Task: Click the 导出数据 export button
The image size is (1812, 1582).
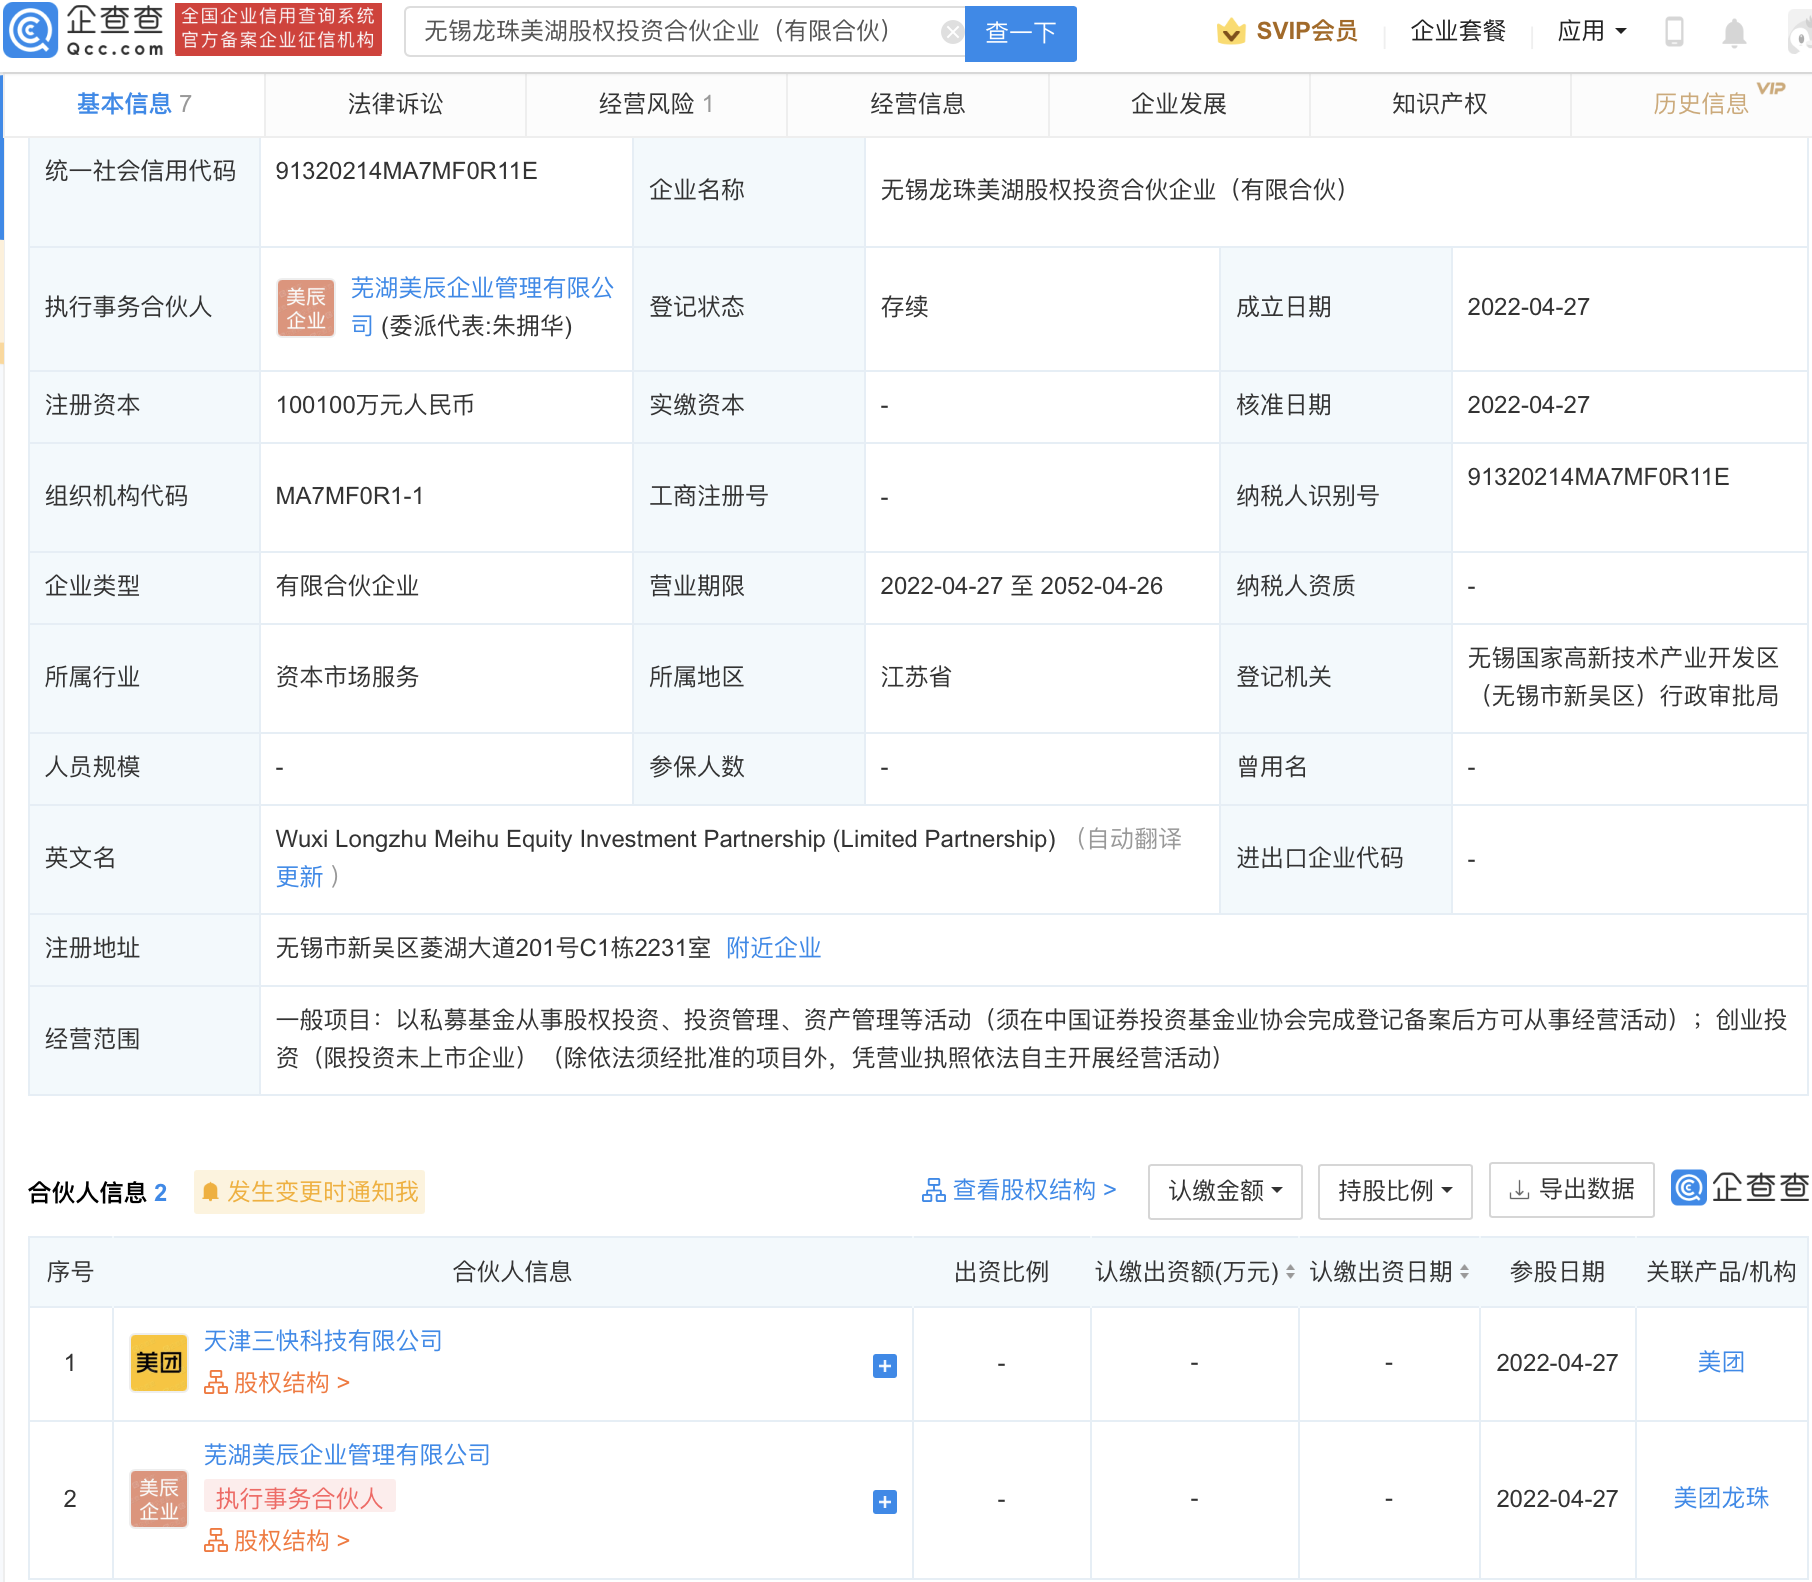Action: tap(1571, 1190)
